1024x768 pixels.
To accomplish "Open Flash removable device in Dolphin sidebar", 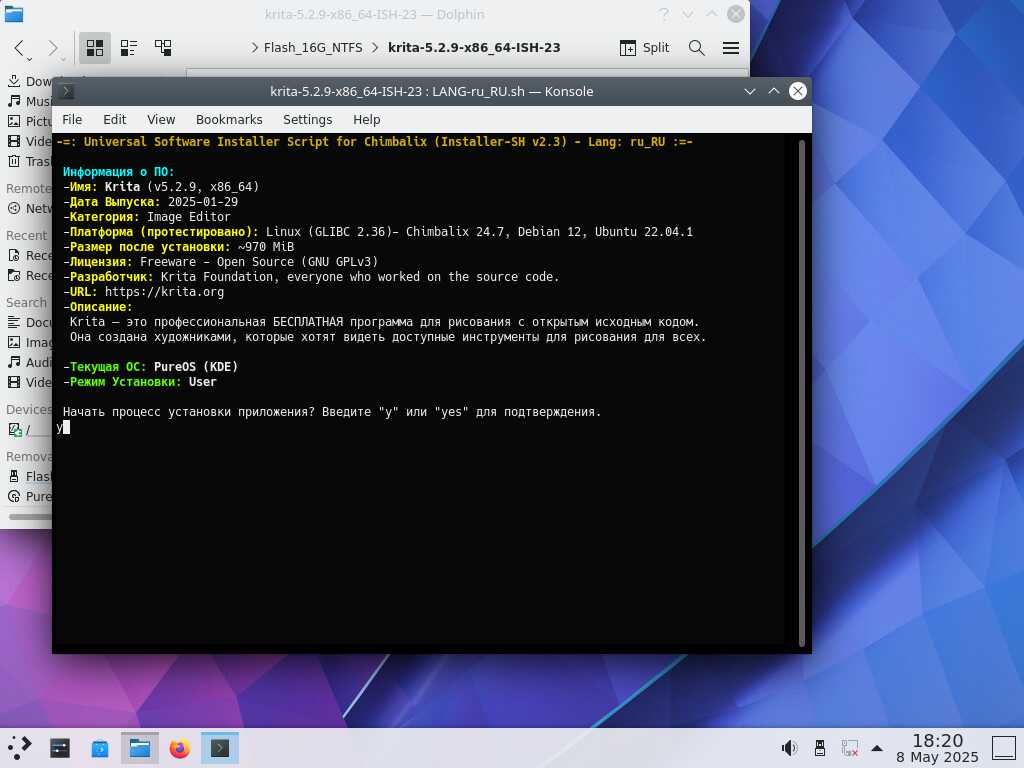I will (29, 476).
